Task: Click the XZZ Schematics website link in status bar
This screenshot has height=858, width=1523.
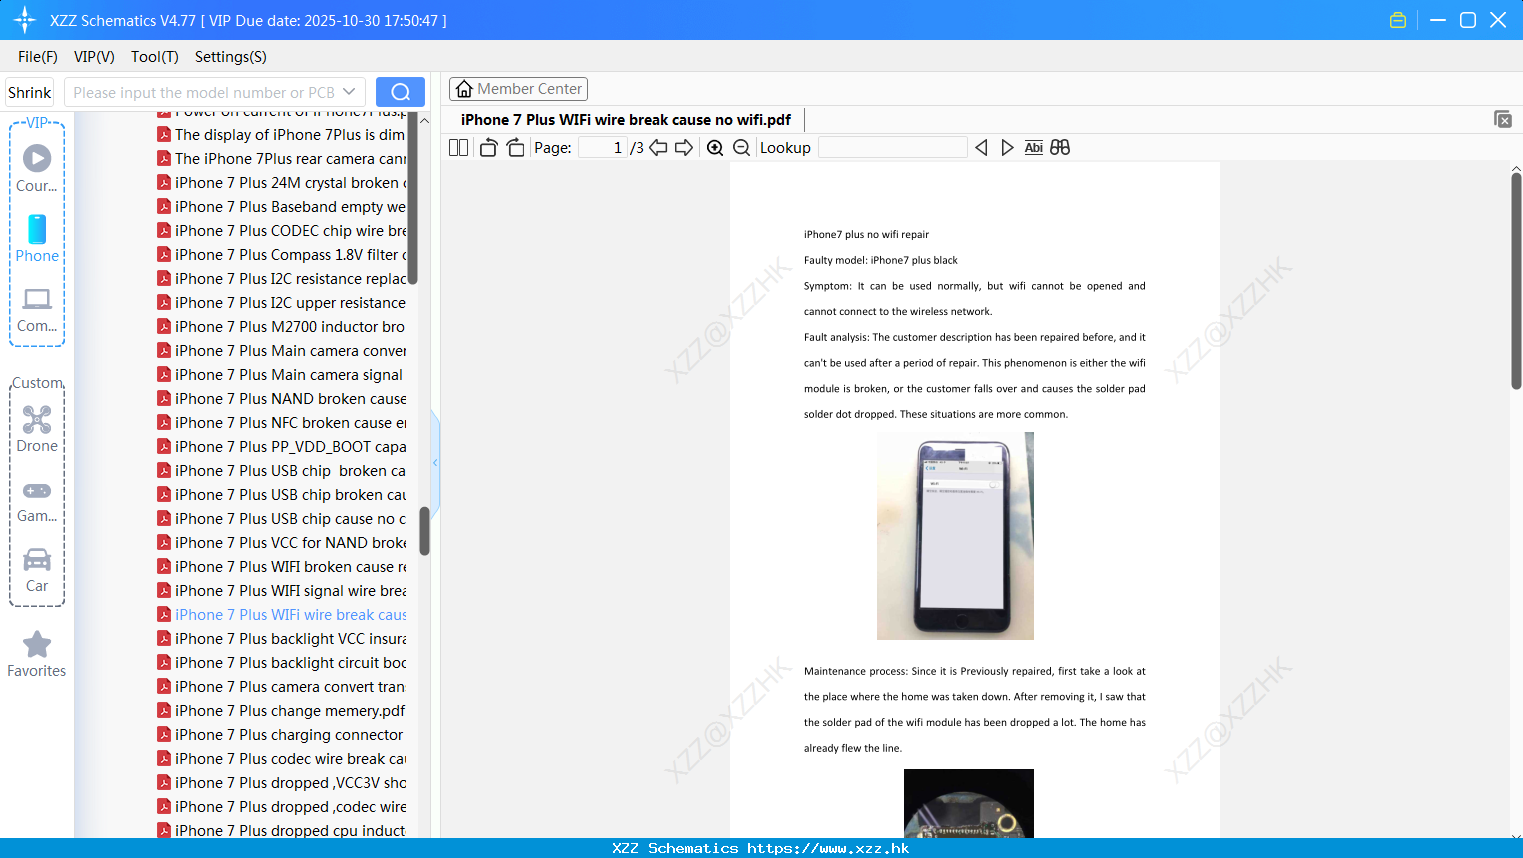Action: click(761, 848)
